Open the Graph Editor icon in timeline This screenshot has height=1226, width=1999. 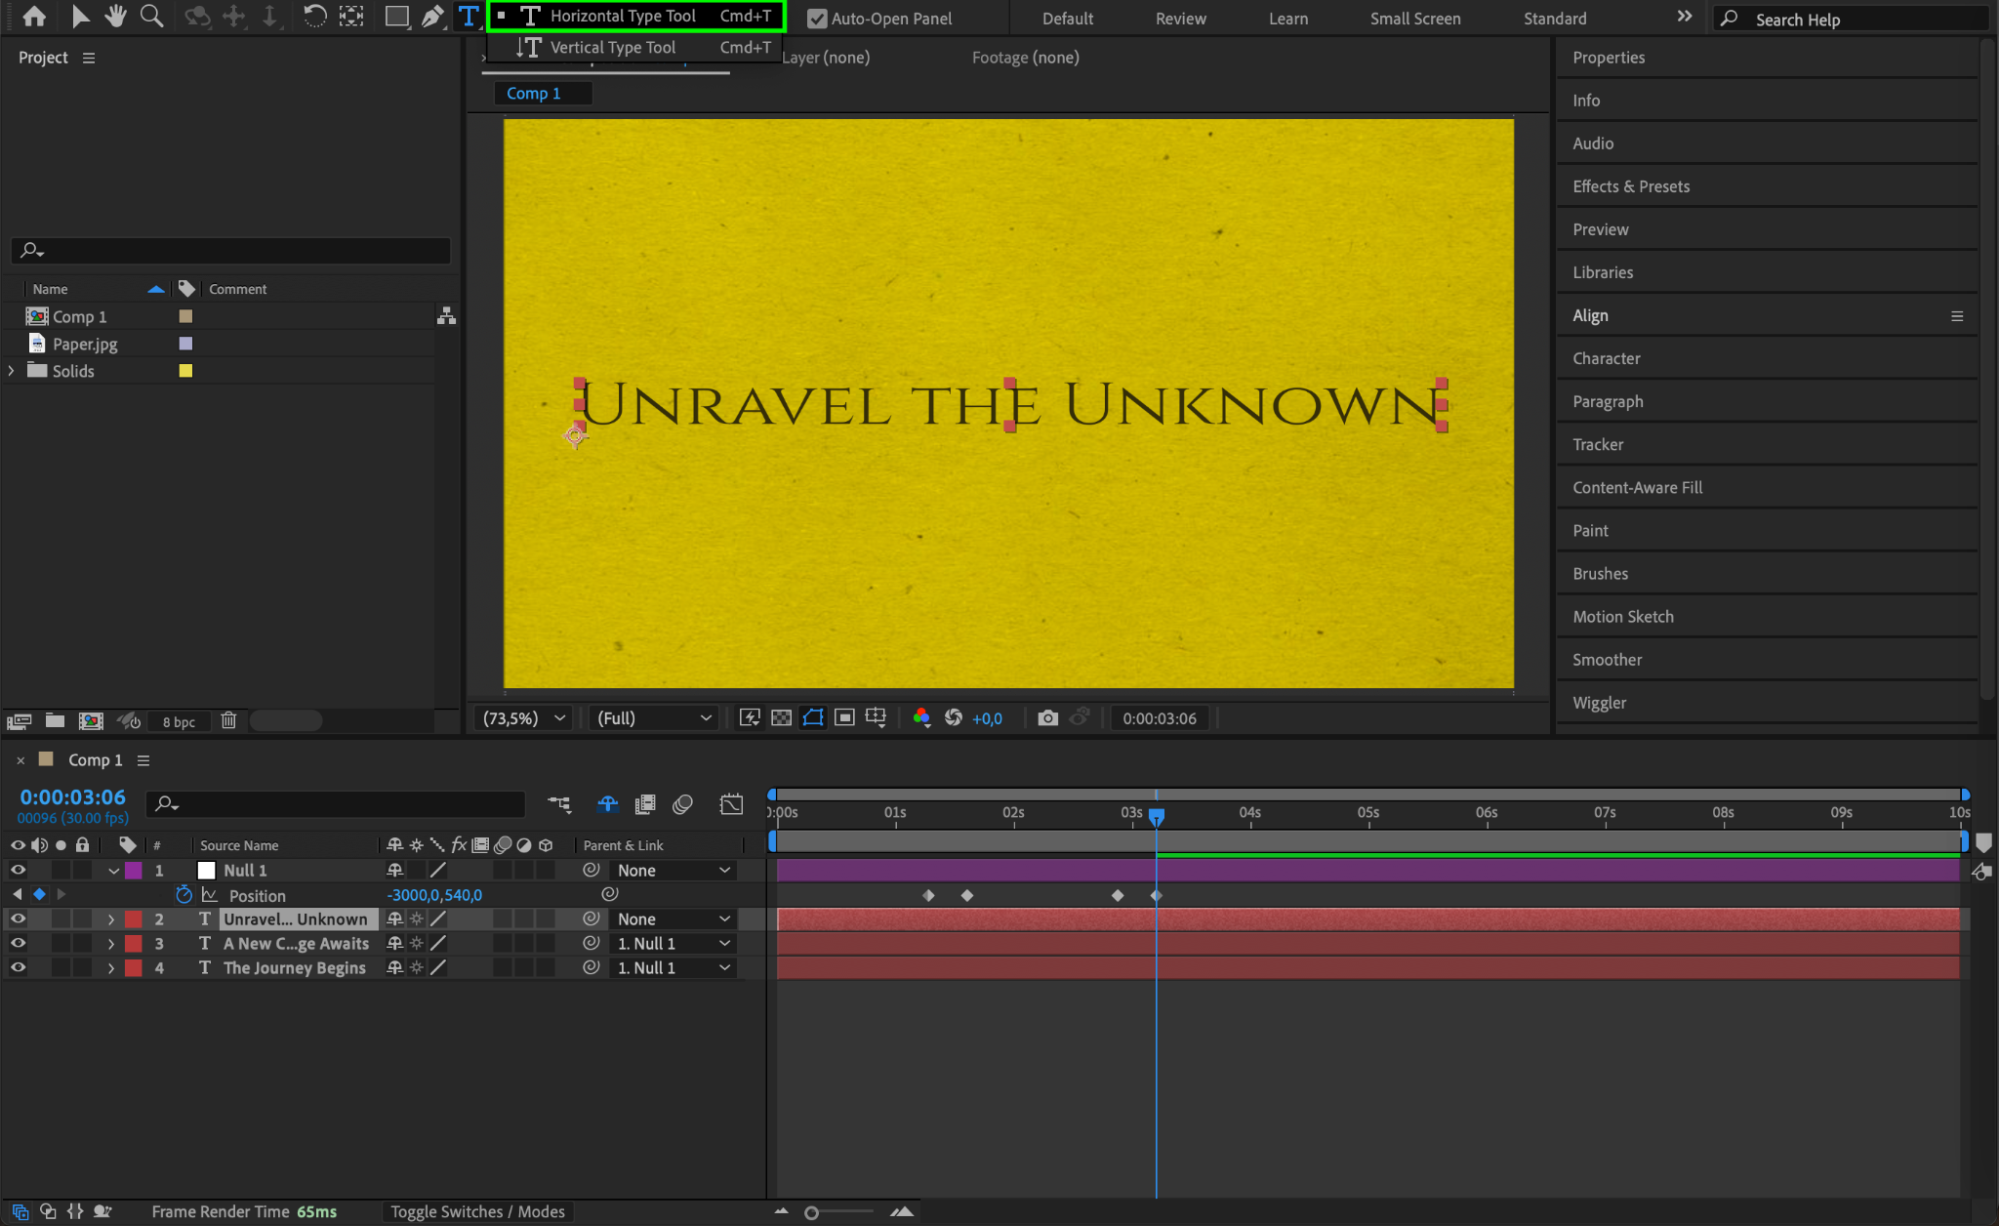[731, 804]
